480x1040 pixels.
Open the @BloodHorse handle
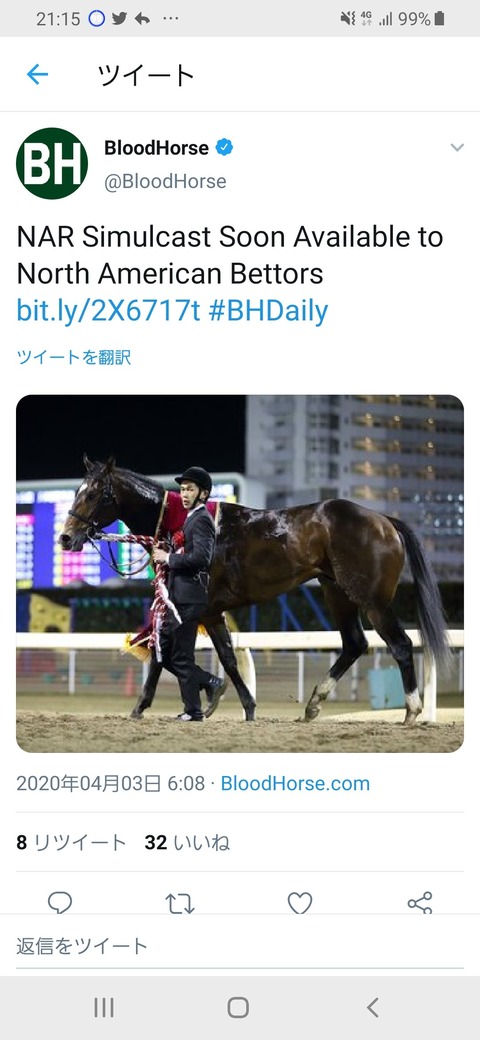(x=165, y=182)
